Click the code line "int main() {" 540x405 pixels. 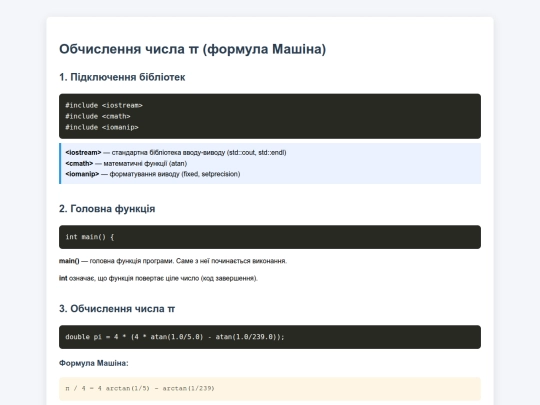coord(90,237)
